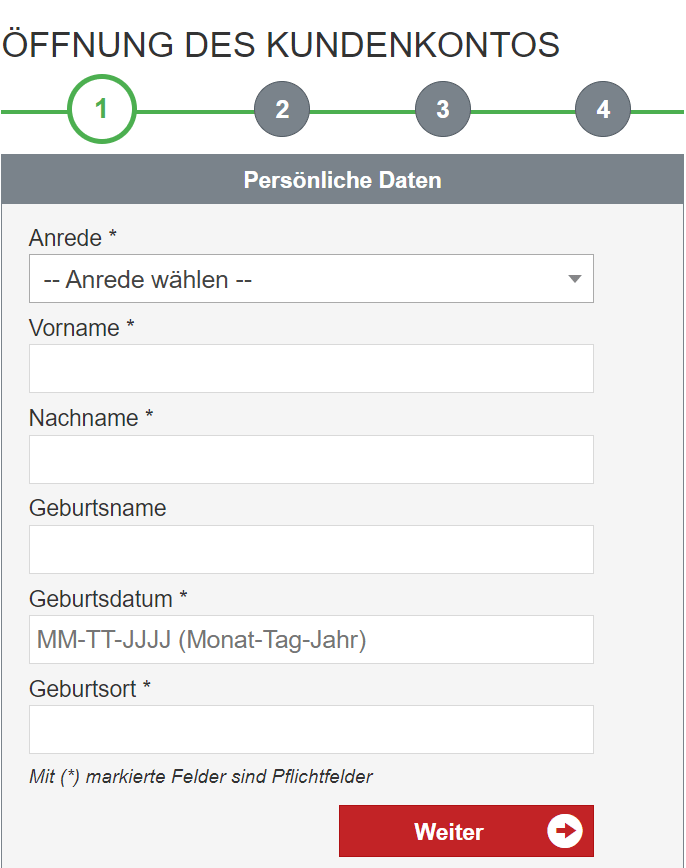Click the Anrede dropdown arrow
686x868 pixels.
point(575,279)
